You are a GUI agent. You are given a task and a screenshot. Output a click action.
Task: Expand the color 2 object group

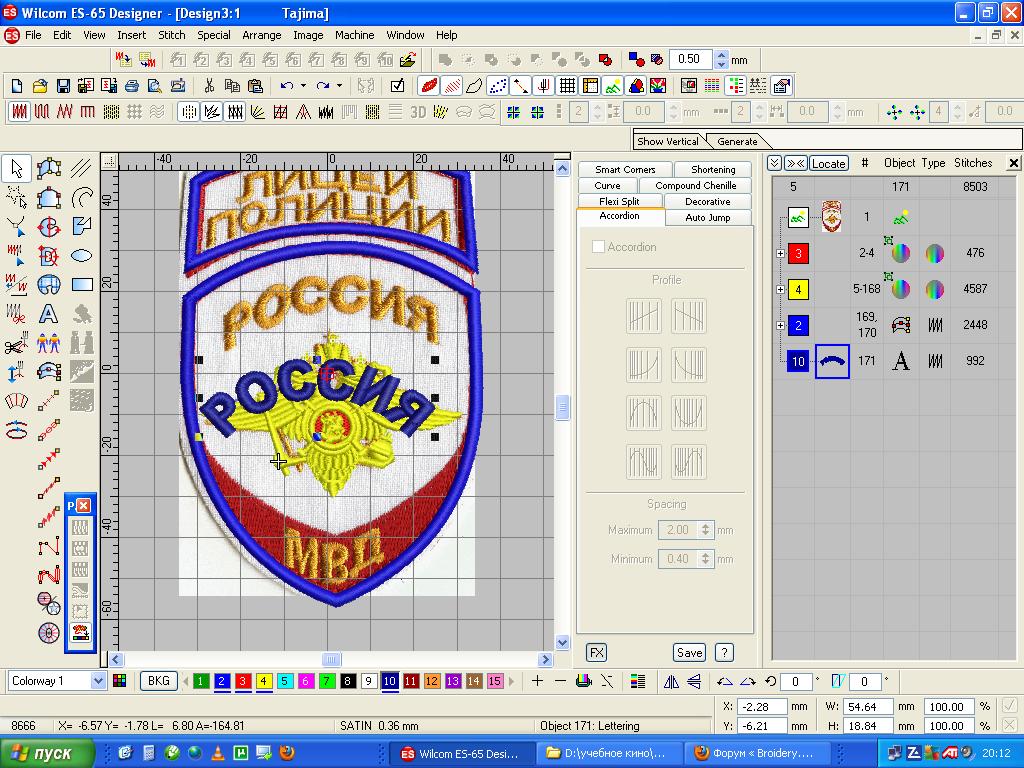pos(780,326)
